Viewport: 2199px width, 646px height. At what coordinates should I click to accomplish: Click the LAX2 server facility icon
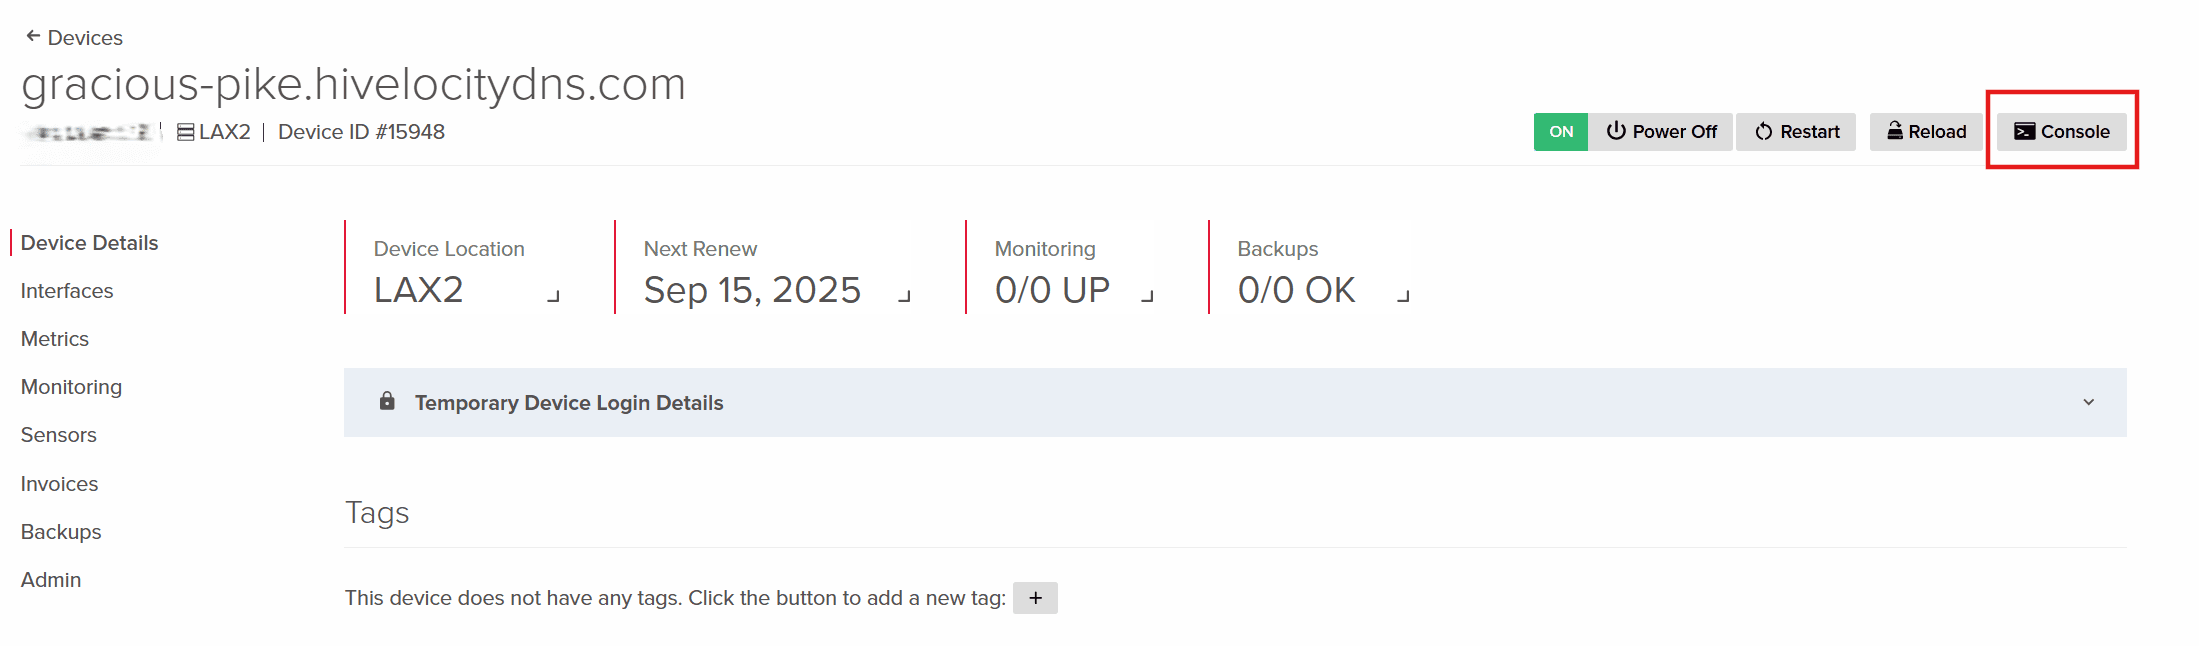(x=185, y=132)
